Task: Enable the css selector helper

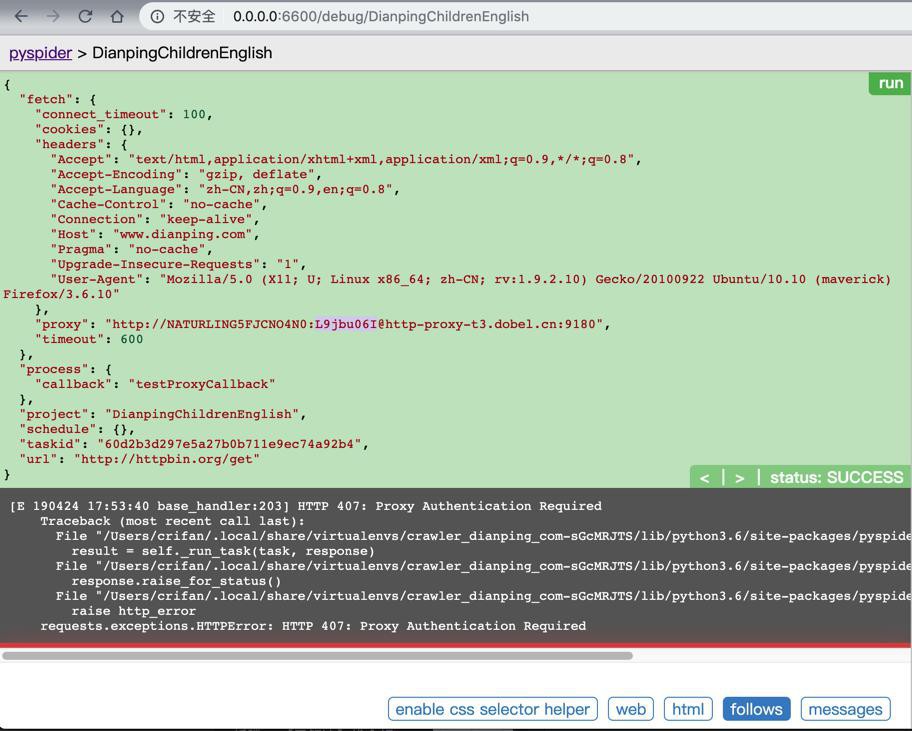Action: point(493,709)
